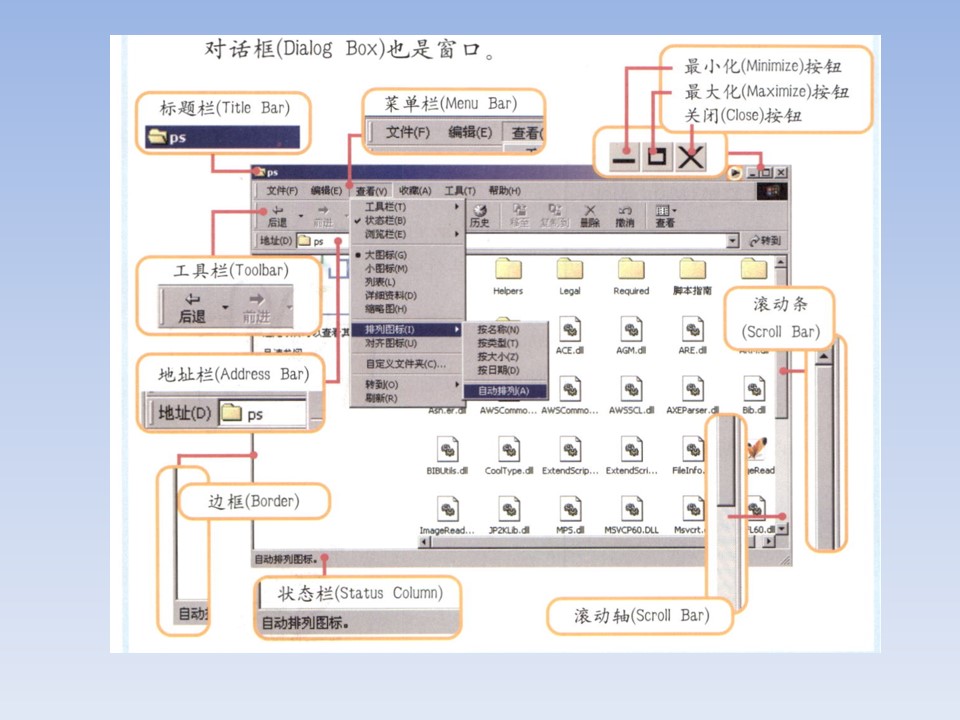This screenshot has width=960, height=720.
Task: Select the Bib.dll file icon
Action: [x=754, y=389]
